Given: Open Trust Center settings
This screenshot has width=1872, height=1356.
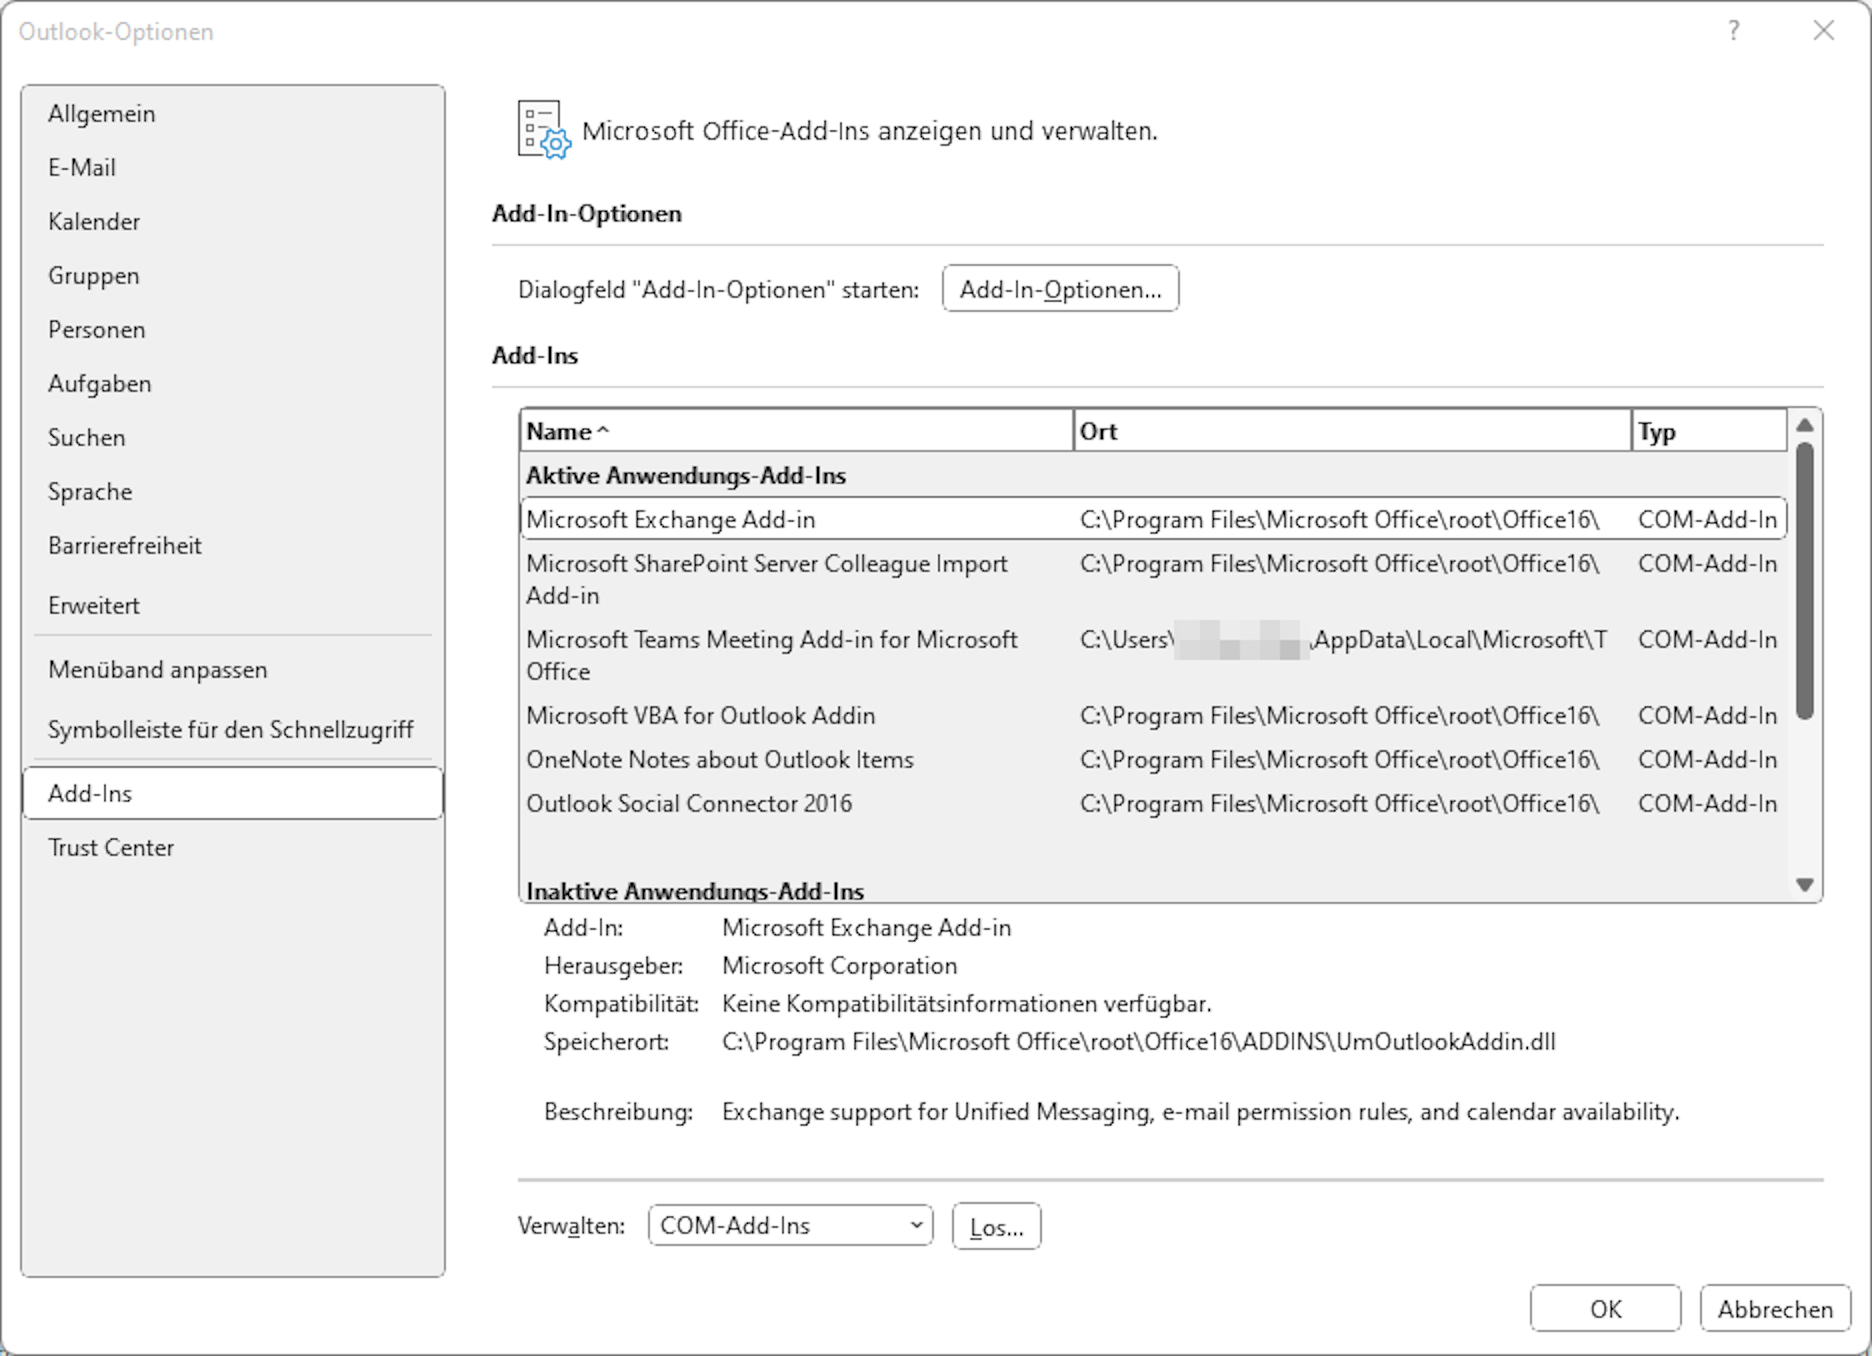Looking at the screenshot, I should click(x=232, y=848).
